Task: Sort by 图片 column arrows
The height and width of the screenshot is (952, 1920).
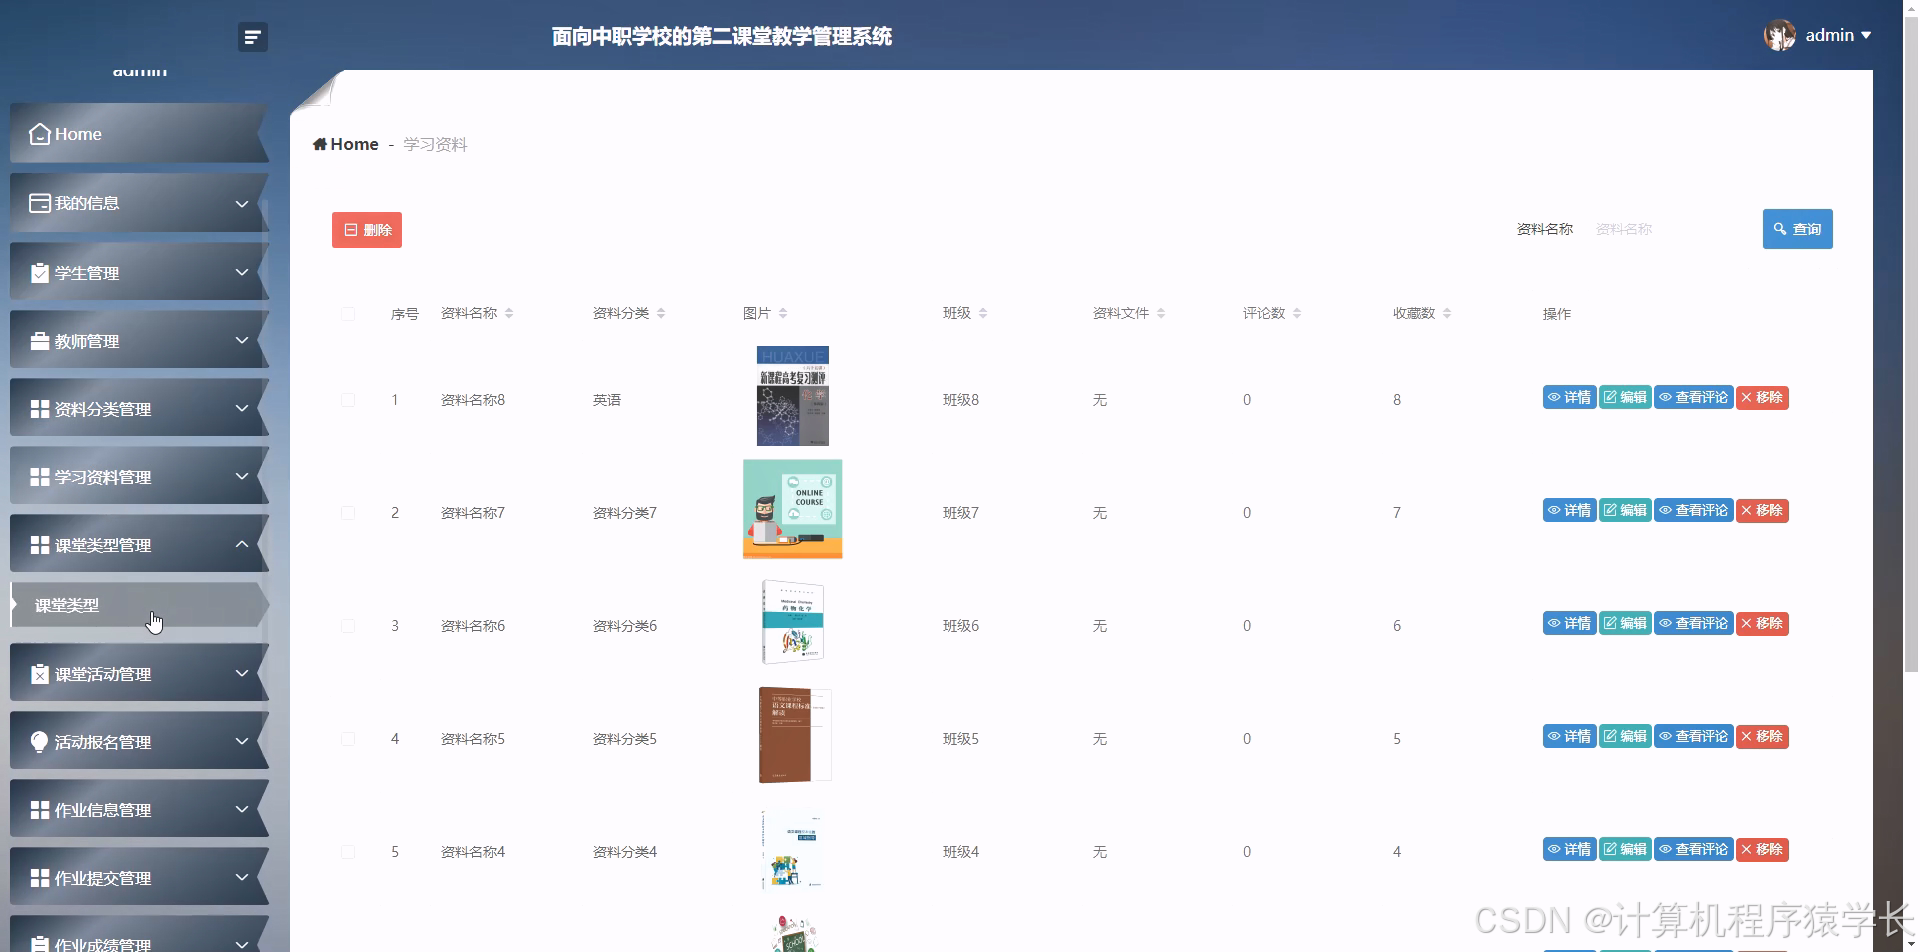Action: click(783, 313)
